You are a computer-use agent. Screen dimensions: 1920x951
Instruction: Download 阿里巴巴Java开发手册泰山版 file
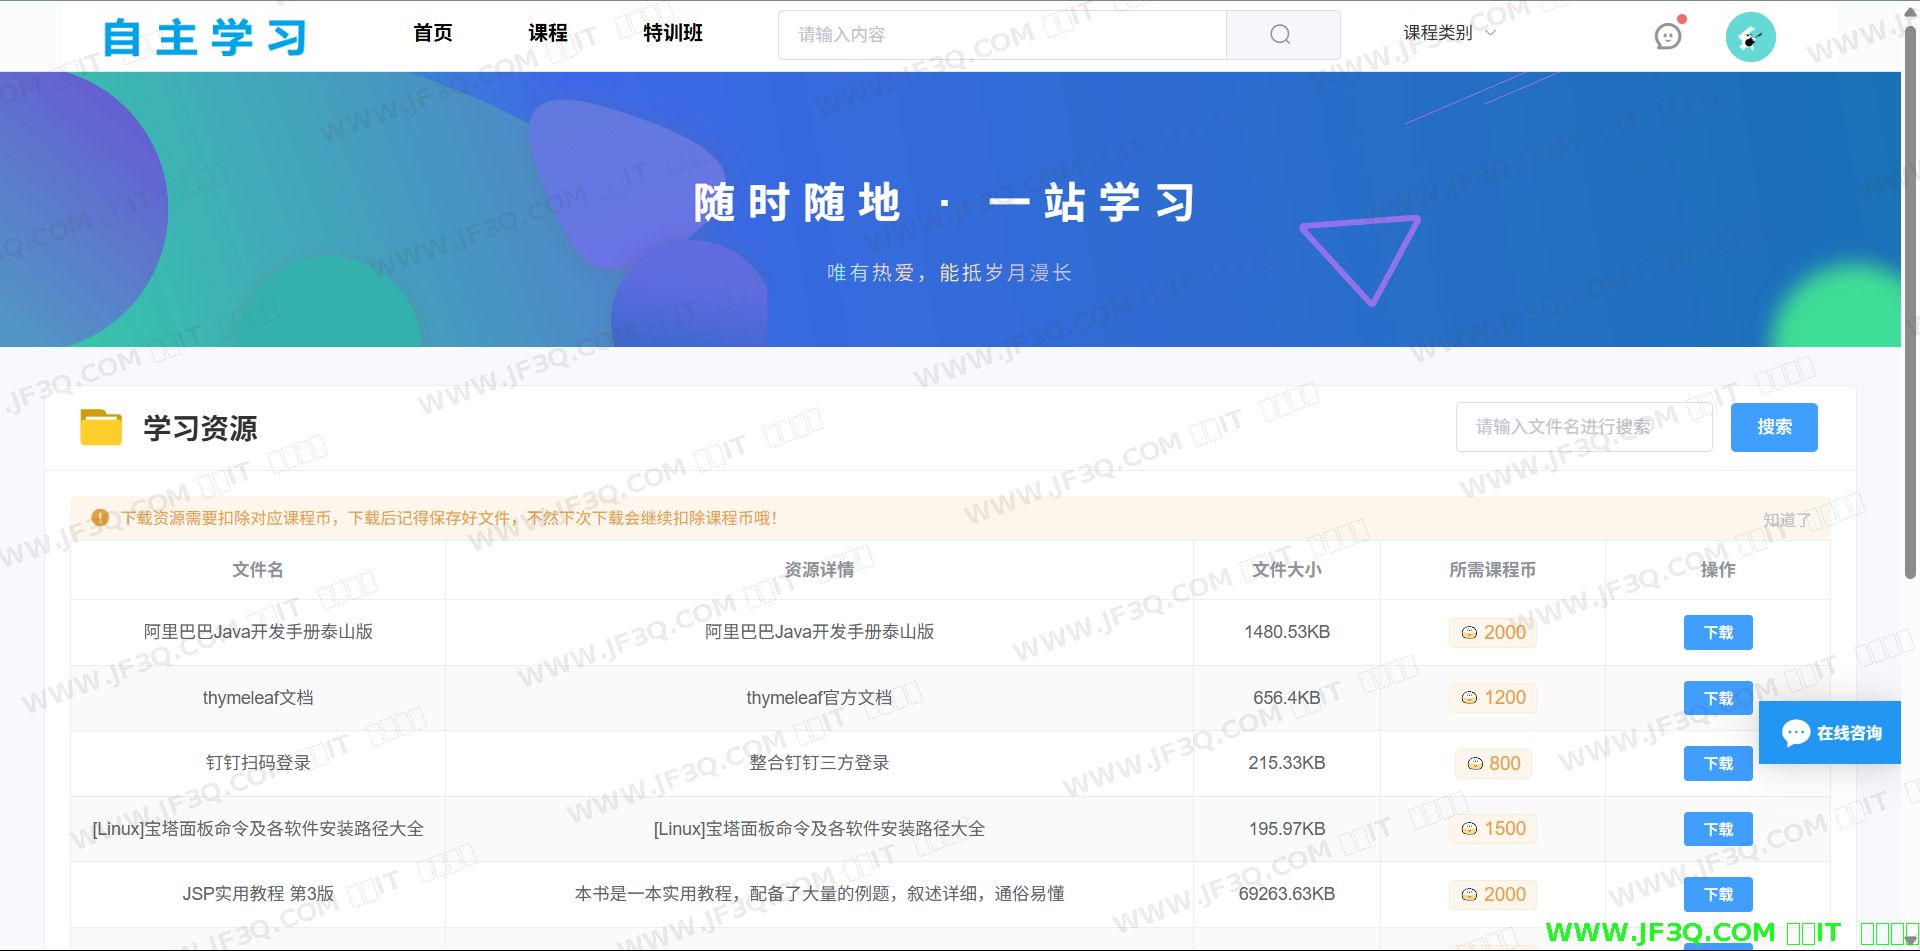pyautogui.click(x=1718, y=633)
